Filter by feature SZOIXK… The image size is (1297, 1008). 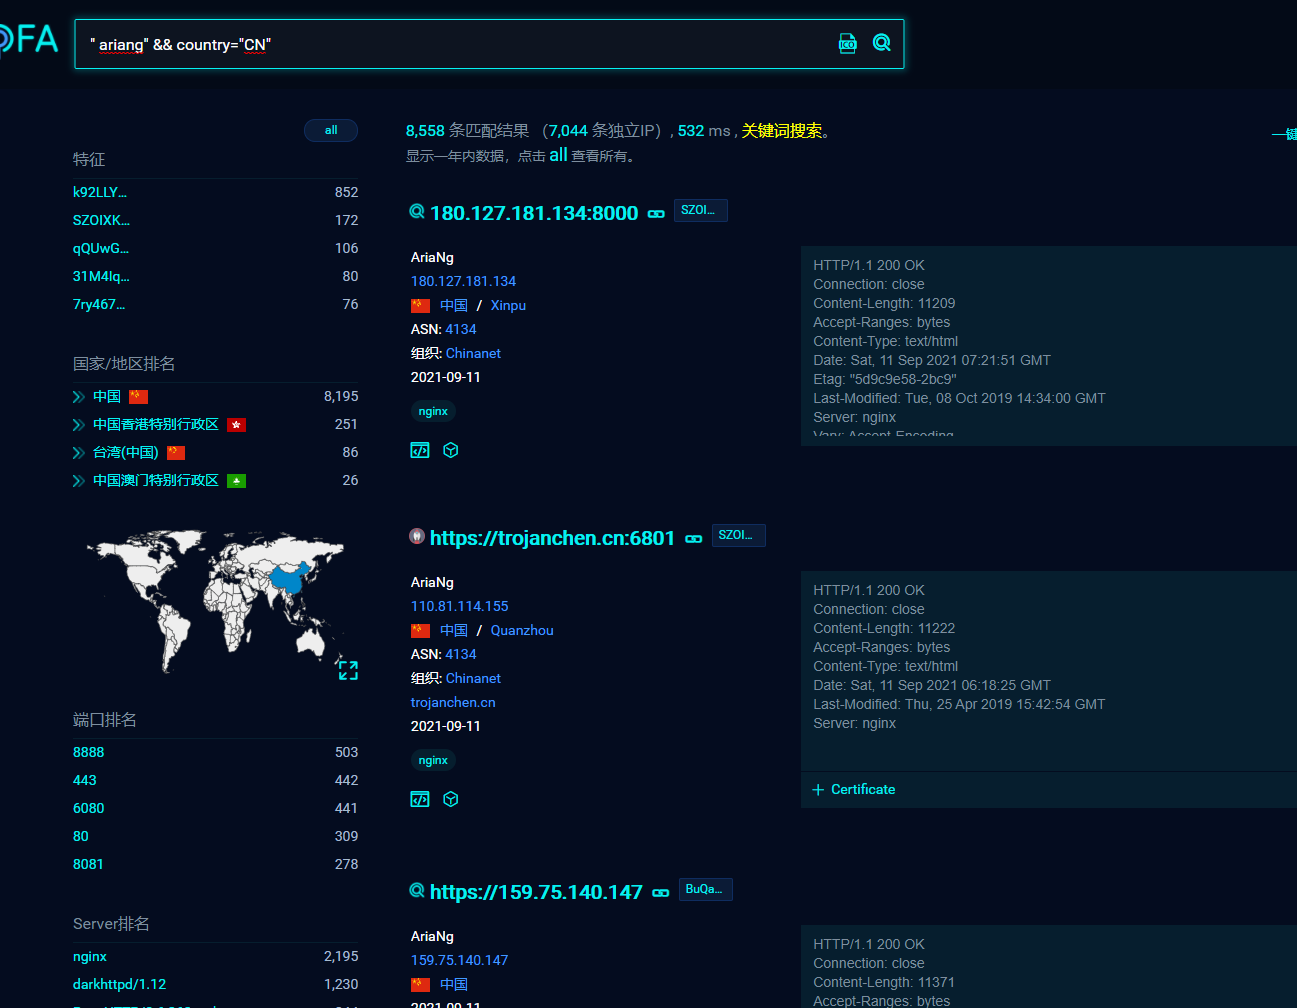(x=101, y=220)
